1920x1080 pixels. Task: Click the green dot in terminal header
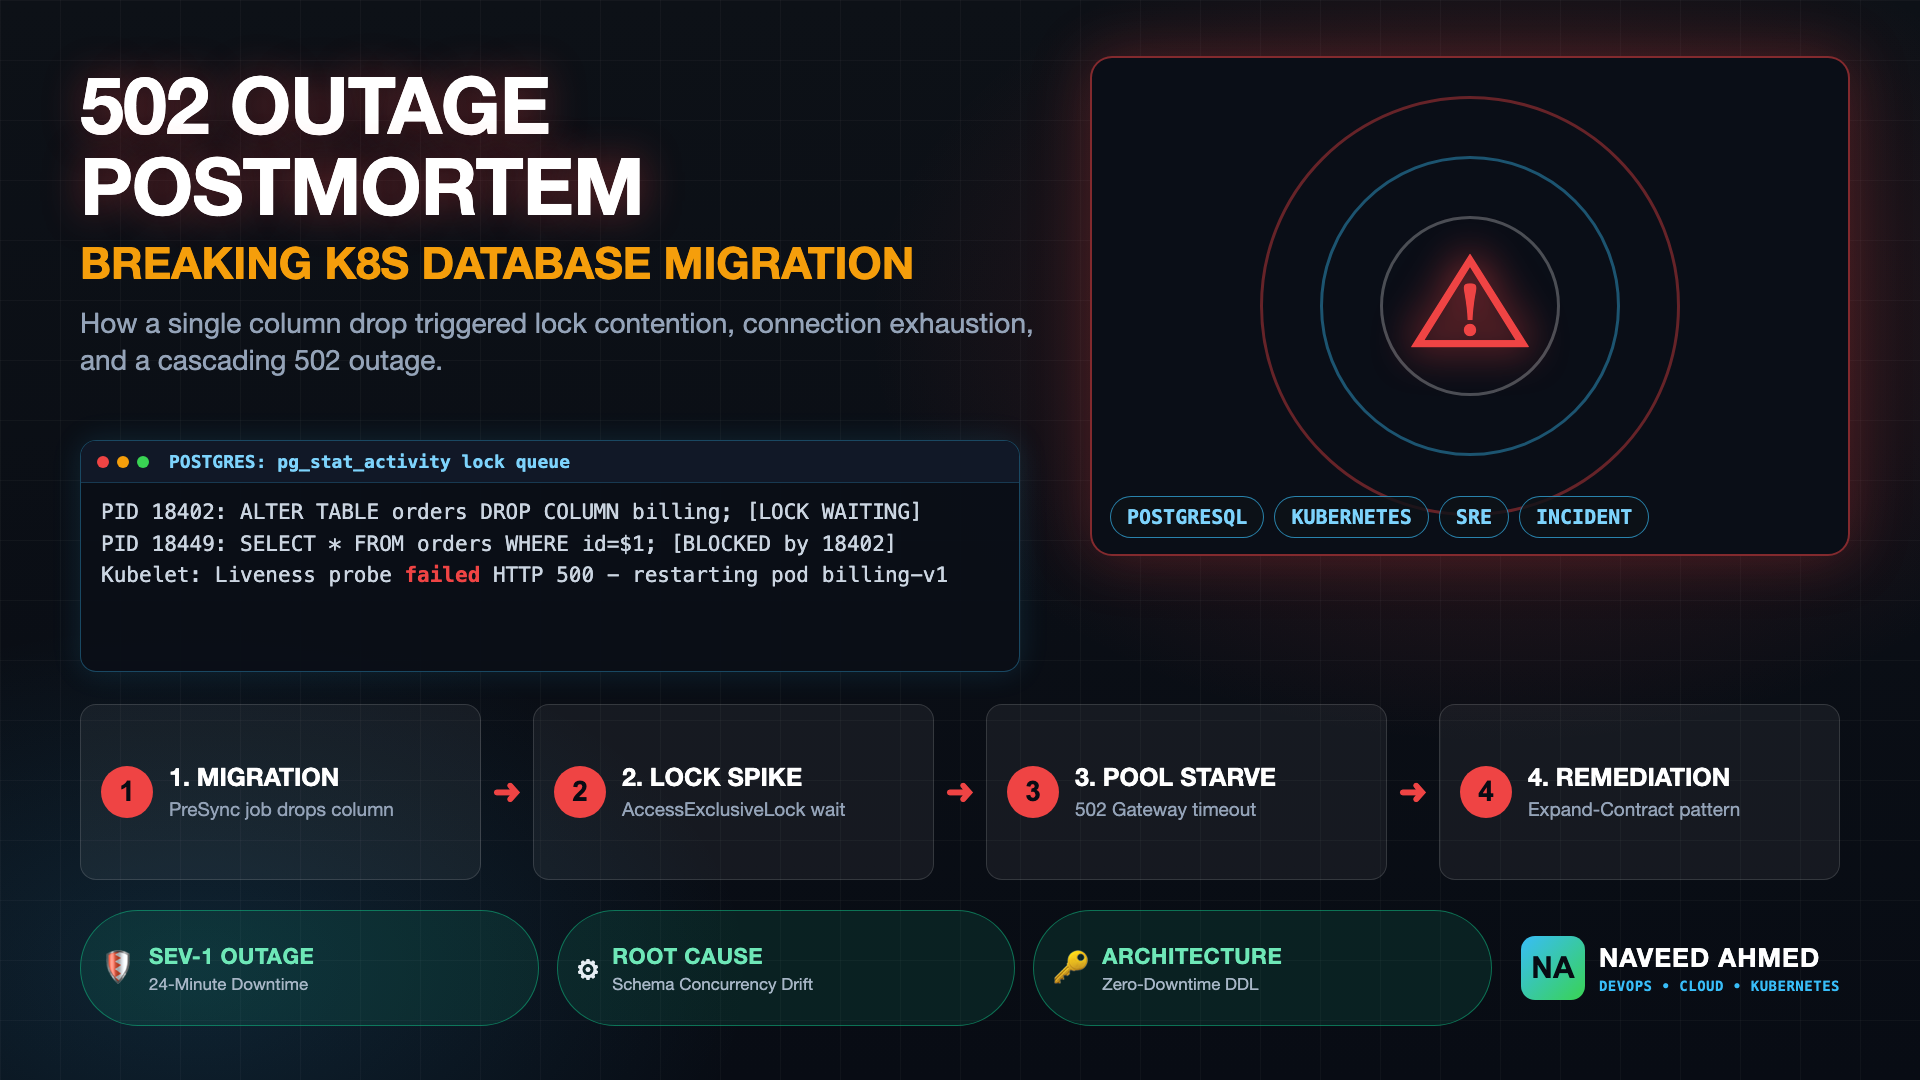click(x=143, y=462)
